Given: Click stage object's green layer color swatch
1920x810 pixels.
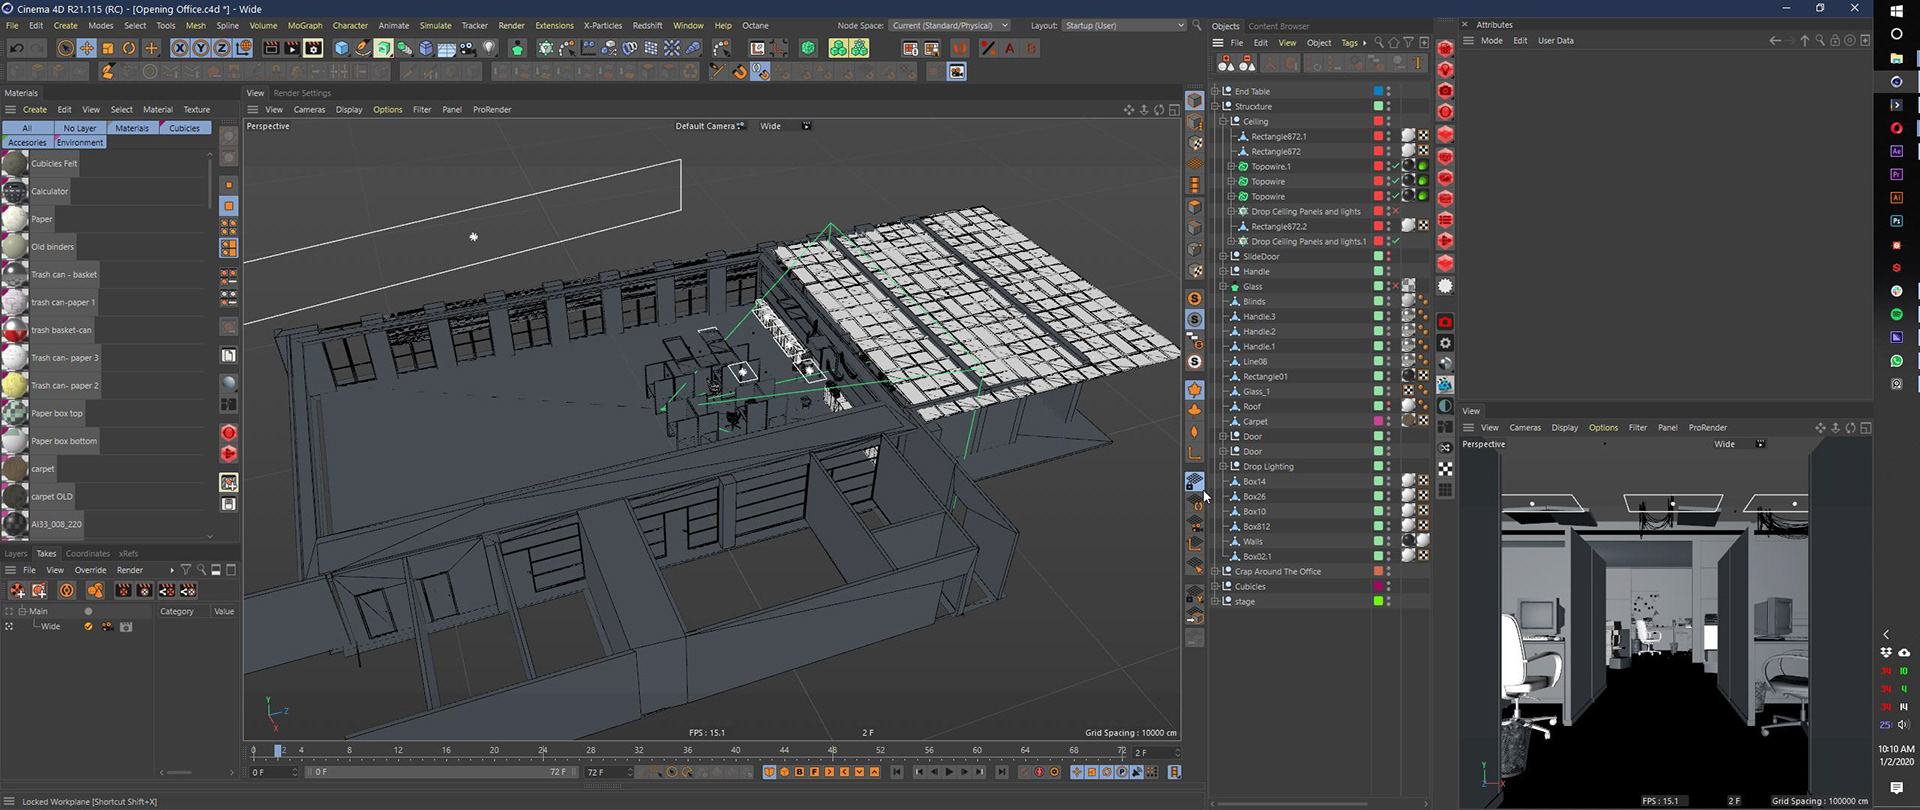Looking at the screenshot, I should click(x=1378, y=601).
